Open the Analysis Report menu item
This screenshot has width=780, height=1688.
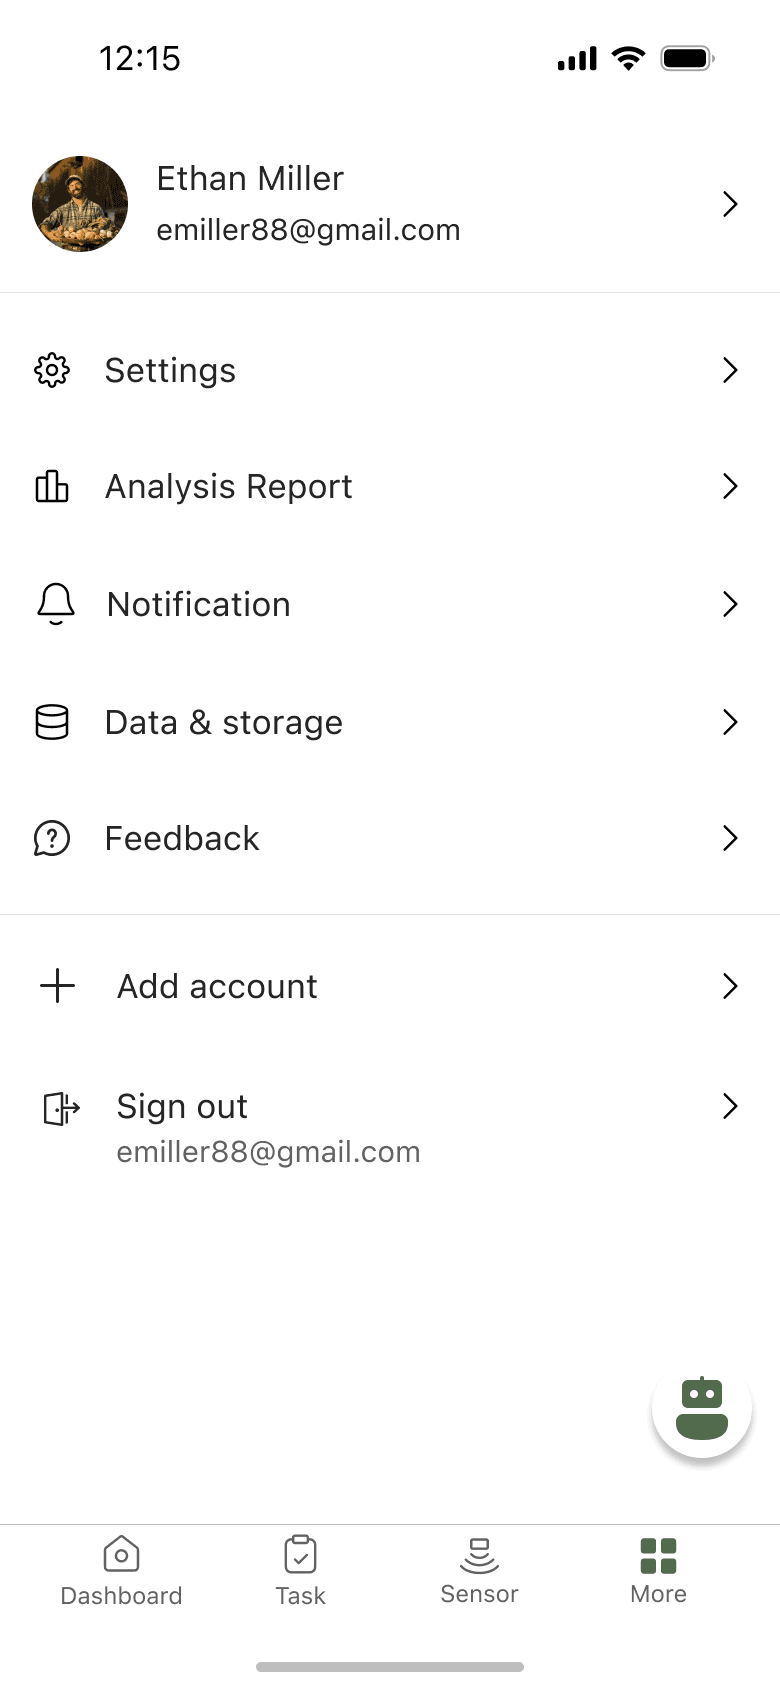pyautogui.click(x=390, y=486)
